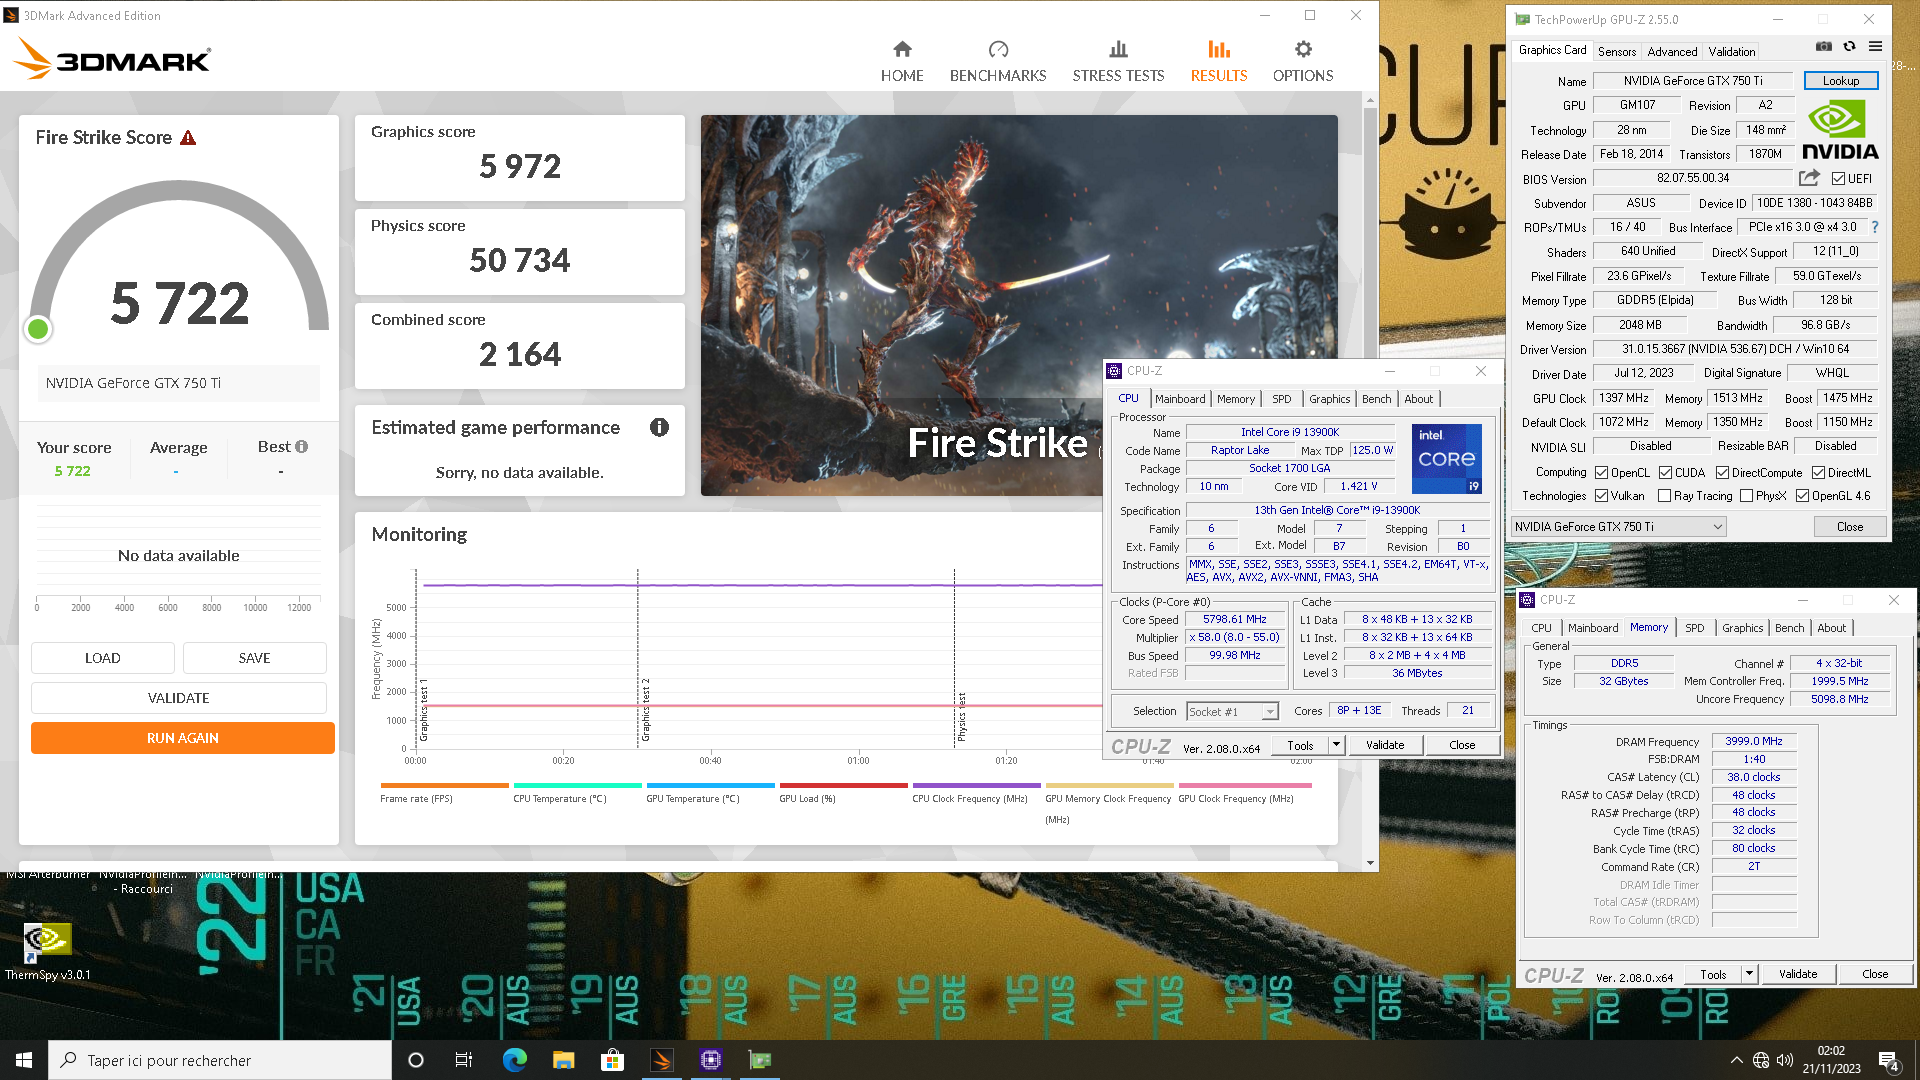The height and width of the screenshot is (1080, 1920).
Task: Click the LOAD button in 3DMark
Action: 103,658
